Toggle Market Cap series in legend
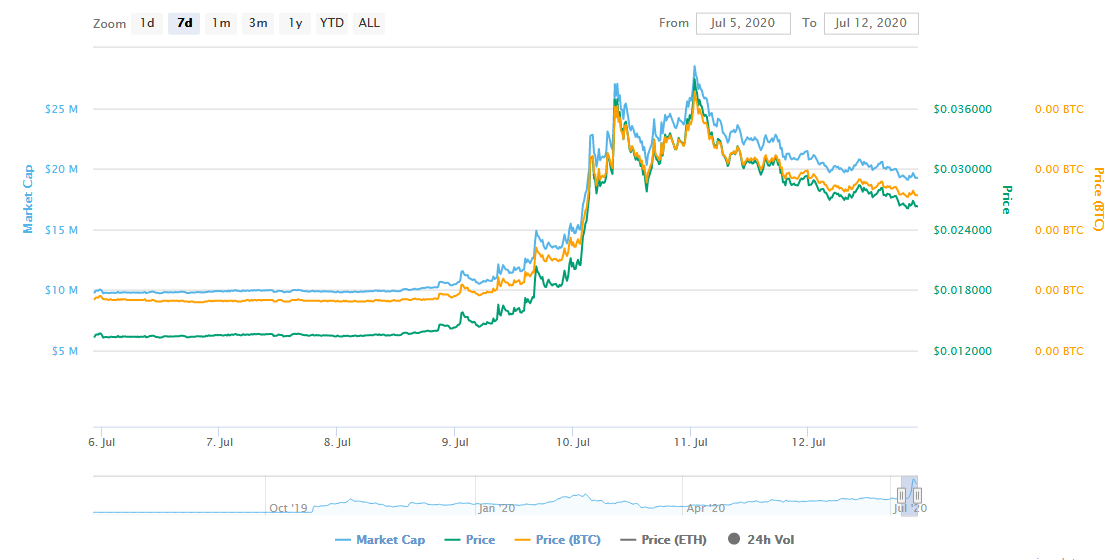The width and height of the screenshot is (1118, 560). pos(380,540)
